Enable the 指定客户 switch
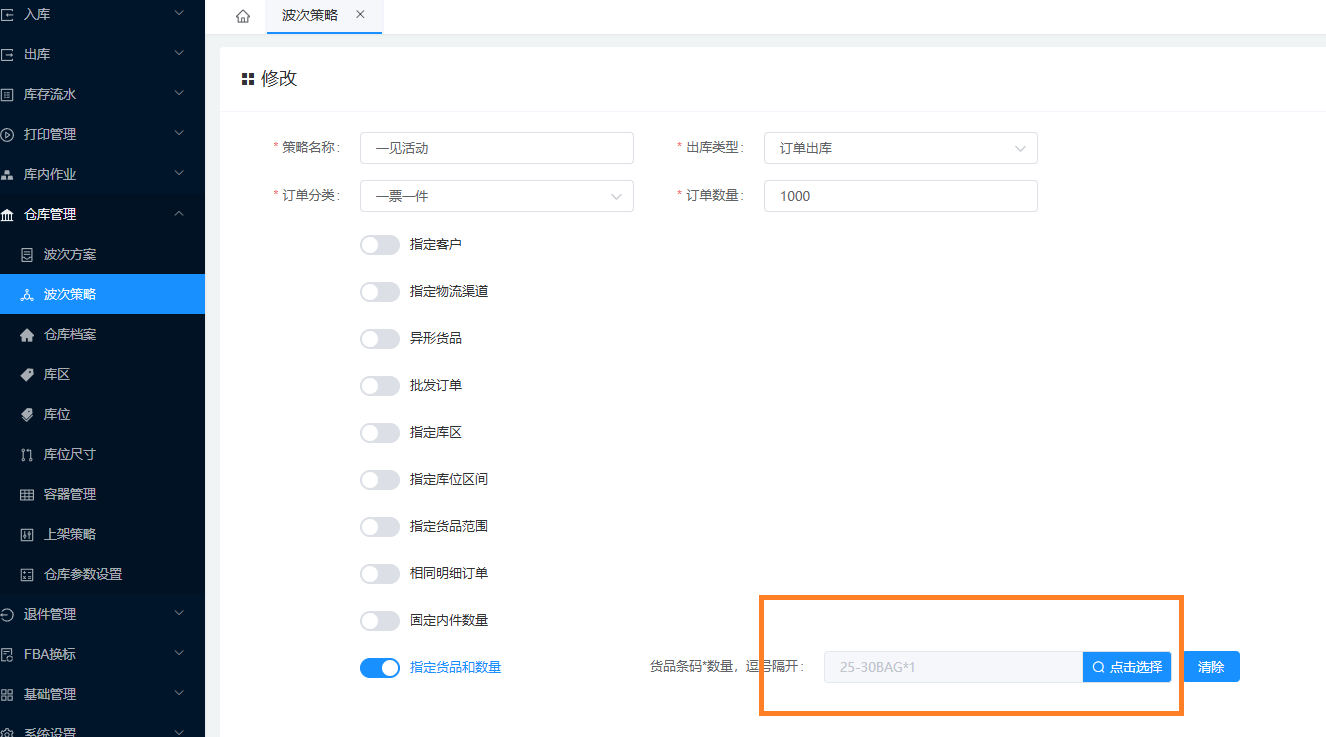 pyautogui.click(x=380, y=245)
